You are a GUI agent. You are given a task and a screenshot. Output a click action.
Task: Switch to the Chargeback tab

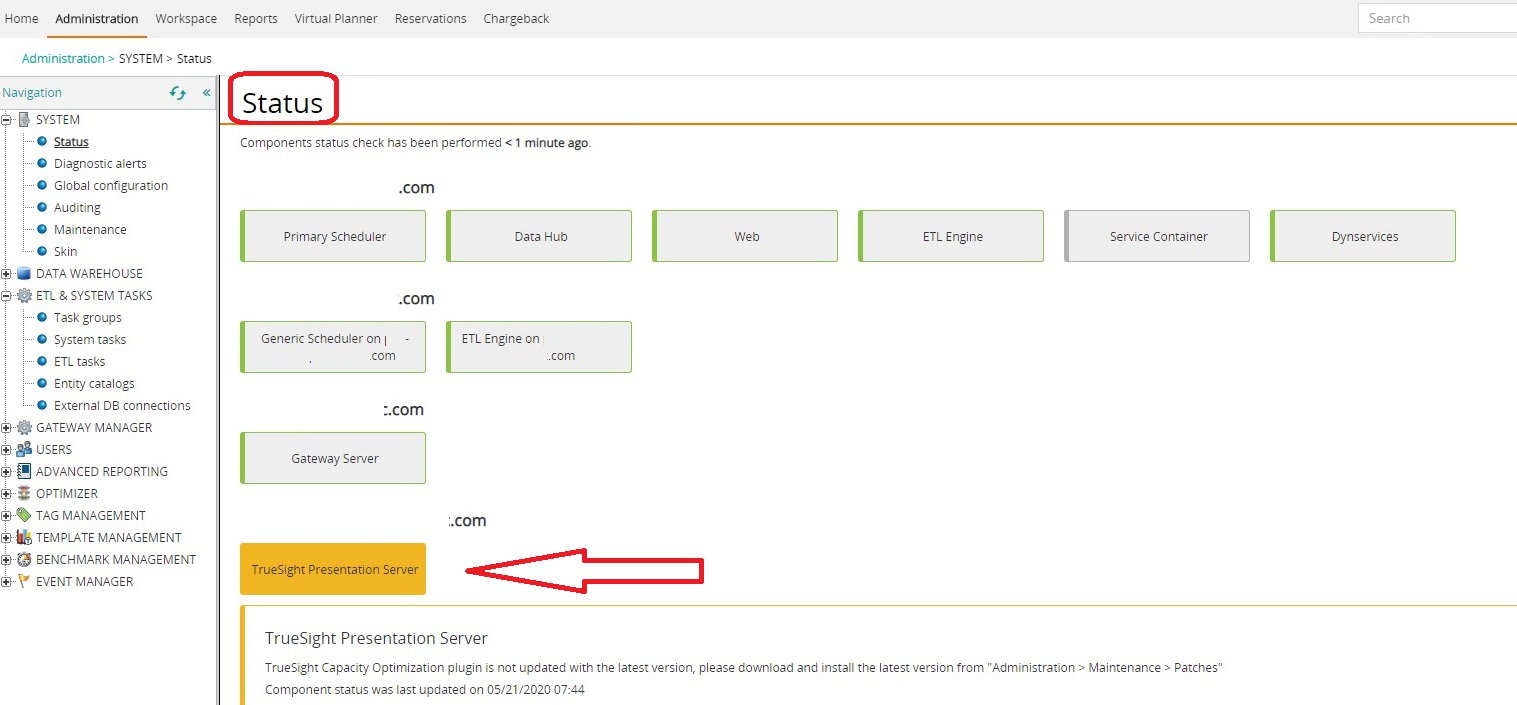516,19
